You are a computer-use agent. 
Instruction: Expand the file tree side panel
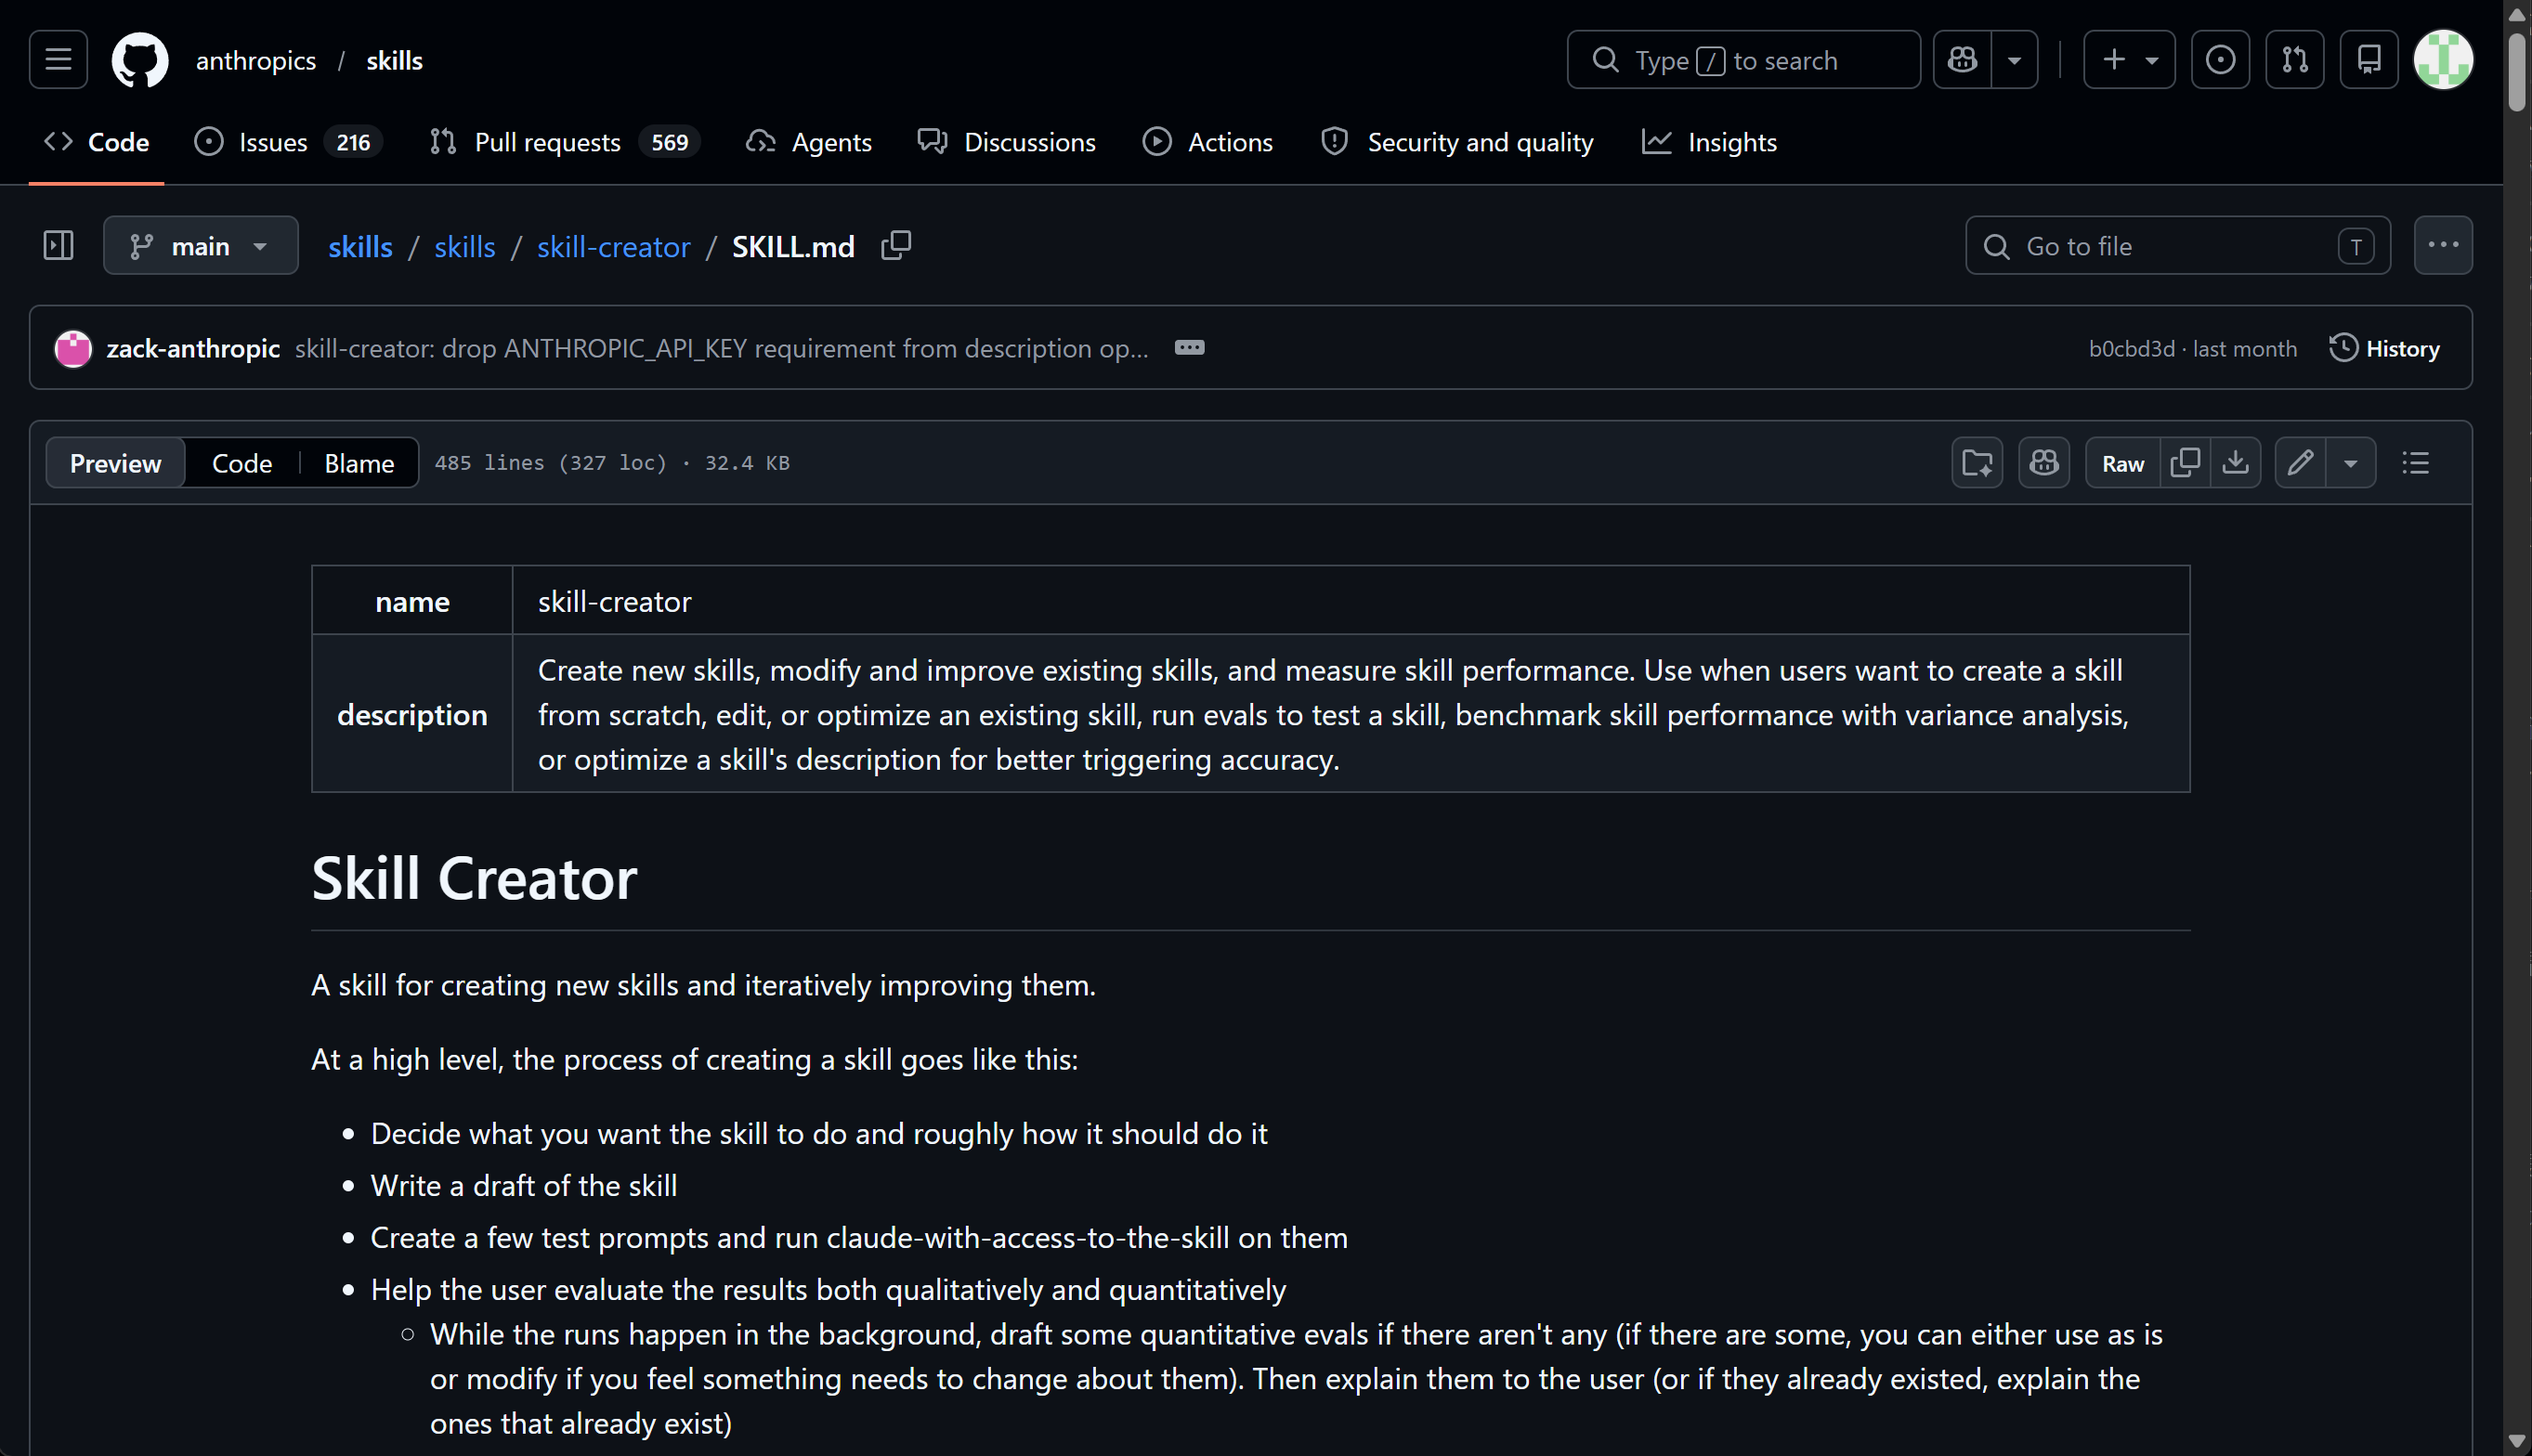click(x=58, y=246)
